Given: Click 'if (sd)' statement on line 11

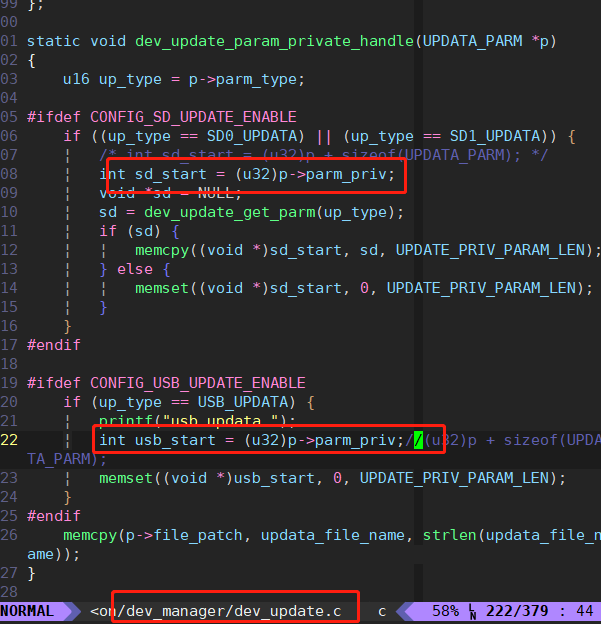Looking at the screenshot, I should [x=130, y=231].
